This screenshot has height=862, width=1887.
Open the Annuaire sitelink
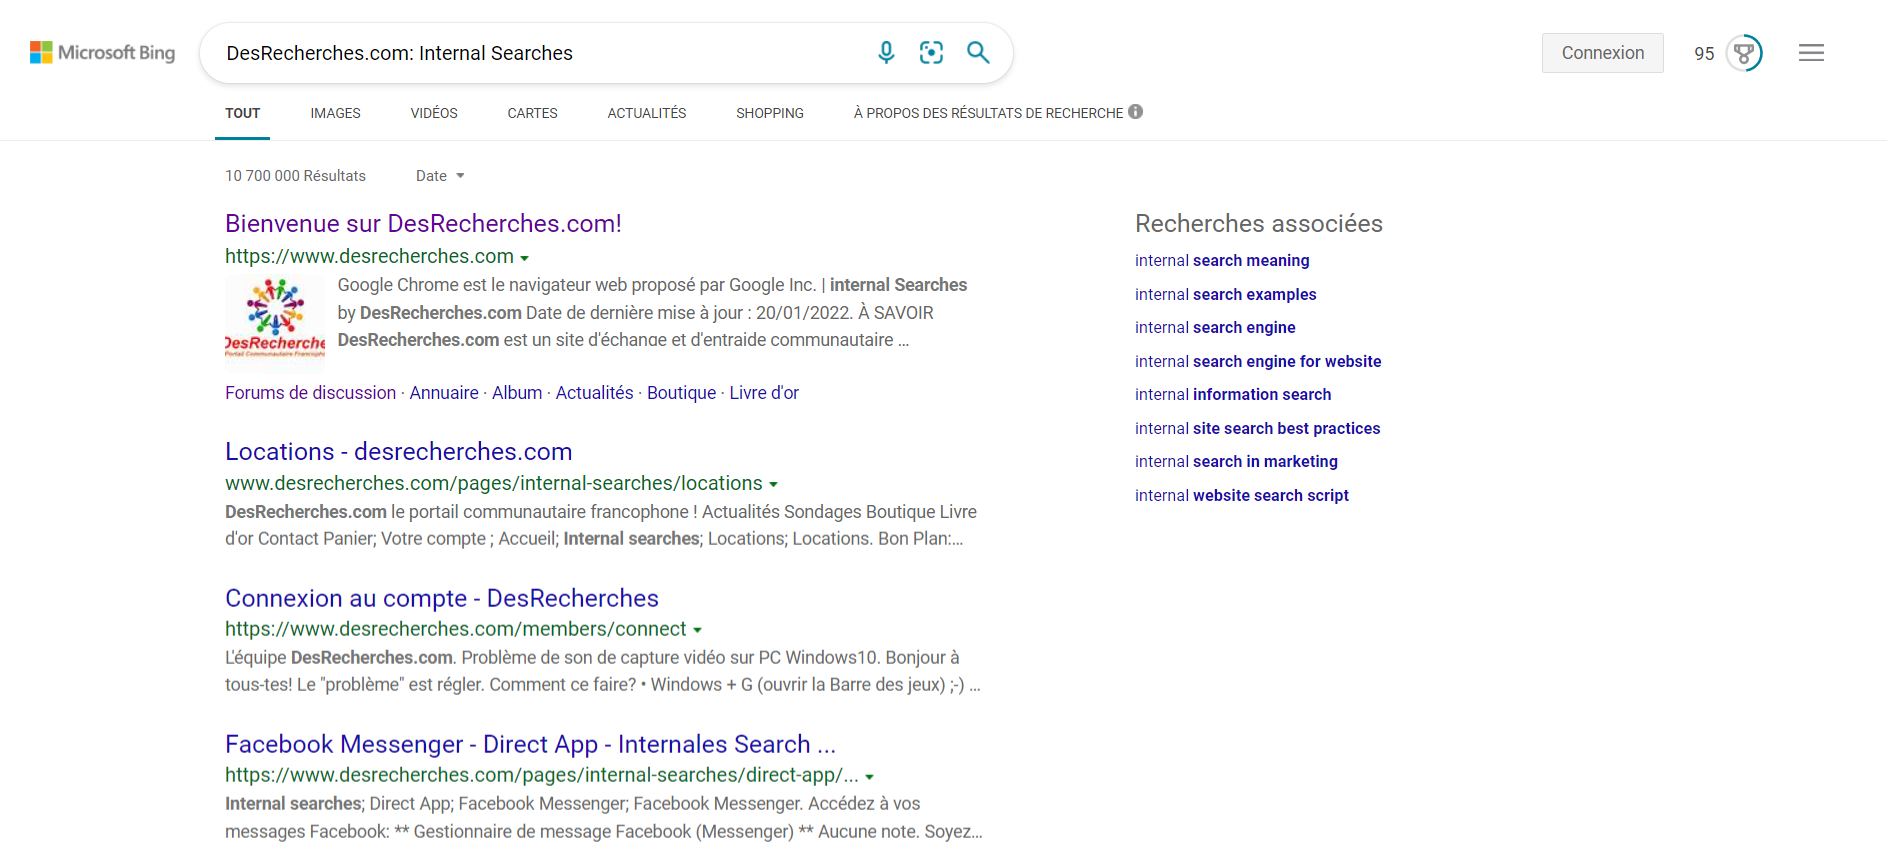tap(444, 393)
